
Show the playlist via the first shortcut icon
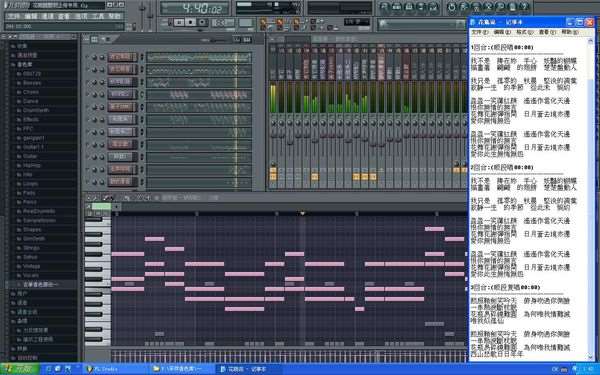[x=384, y=7]
